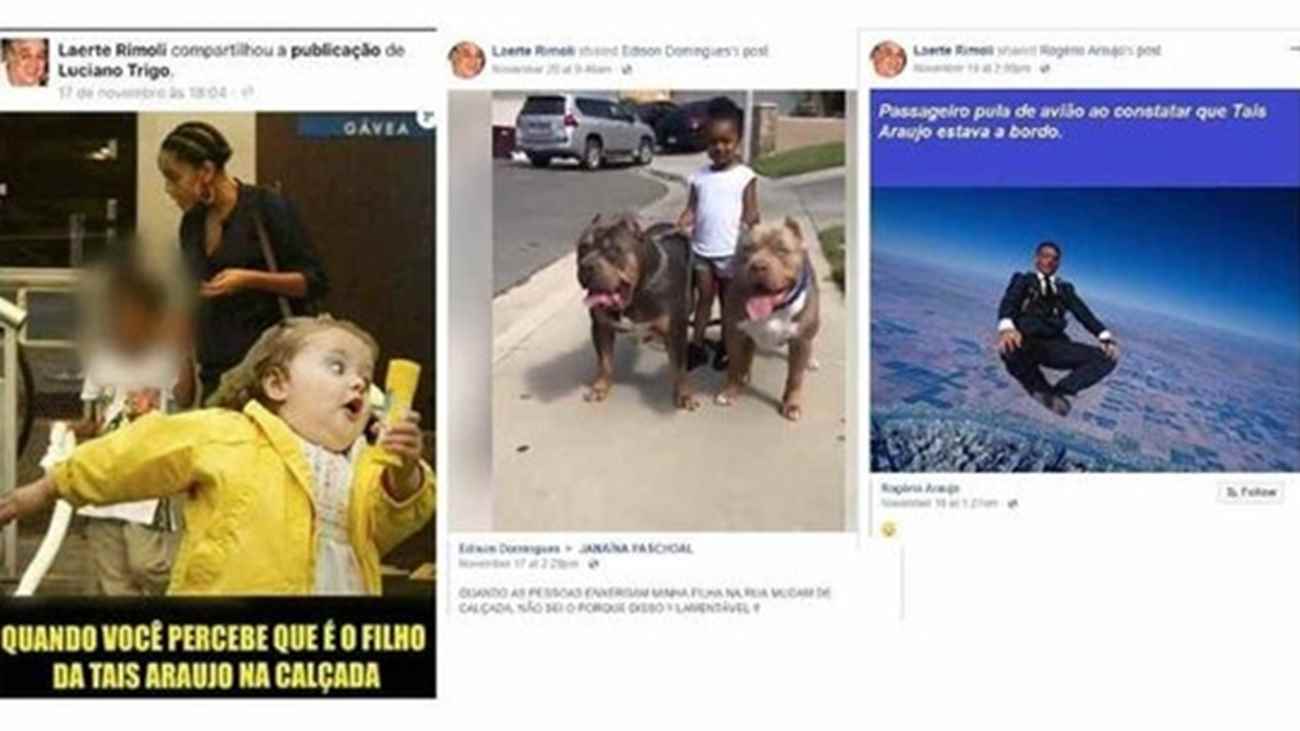Click the emoji reaction under Rogério Araujo's post
The image size is (1300, 731).
pos(888,530)
